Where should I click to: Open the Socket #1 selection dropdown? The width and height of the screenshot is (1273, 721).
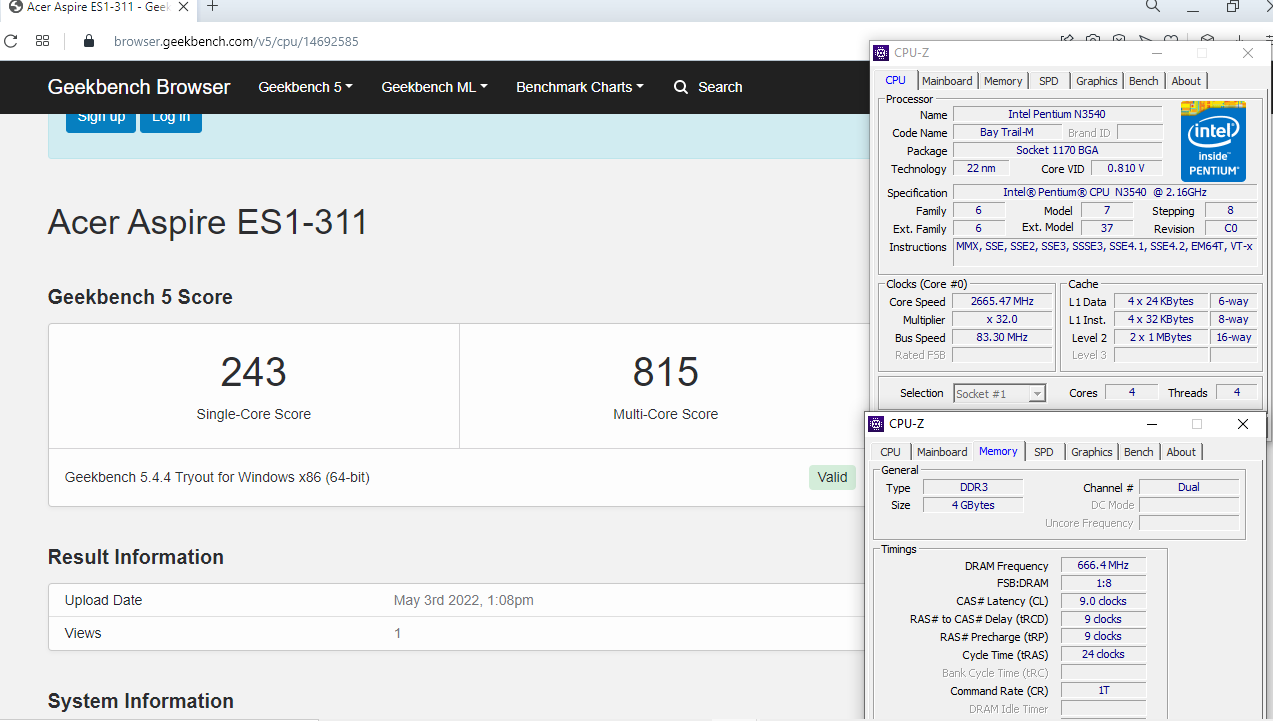(1000, 393)
